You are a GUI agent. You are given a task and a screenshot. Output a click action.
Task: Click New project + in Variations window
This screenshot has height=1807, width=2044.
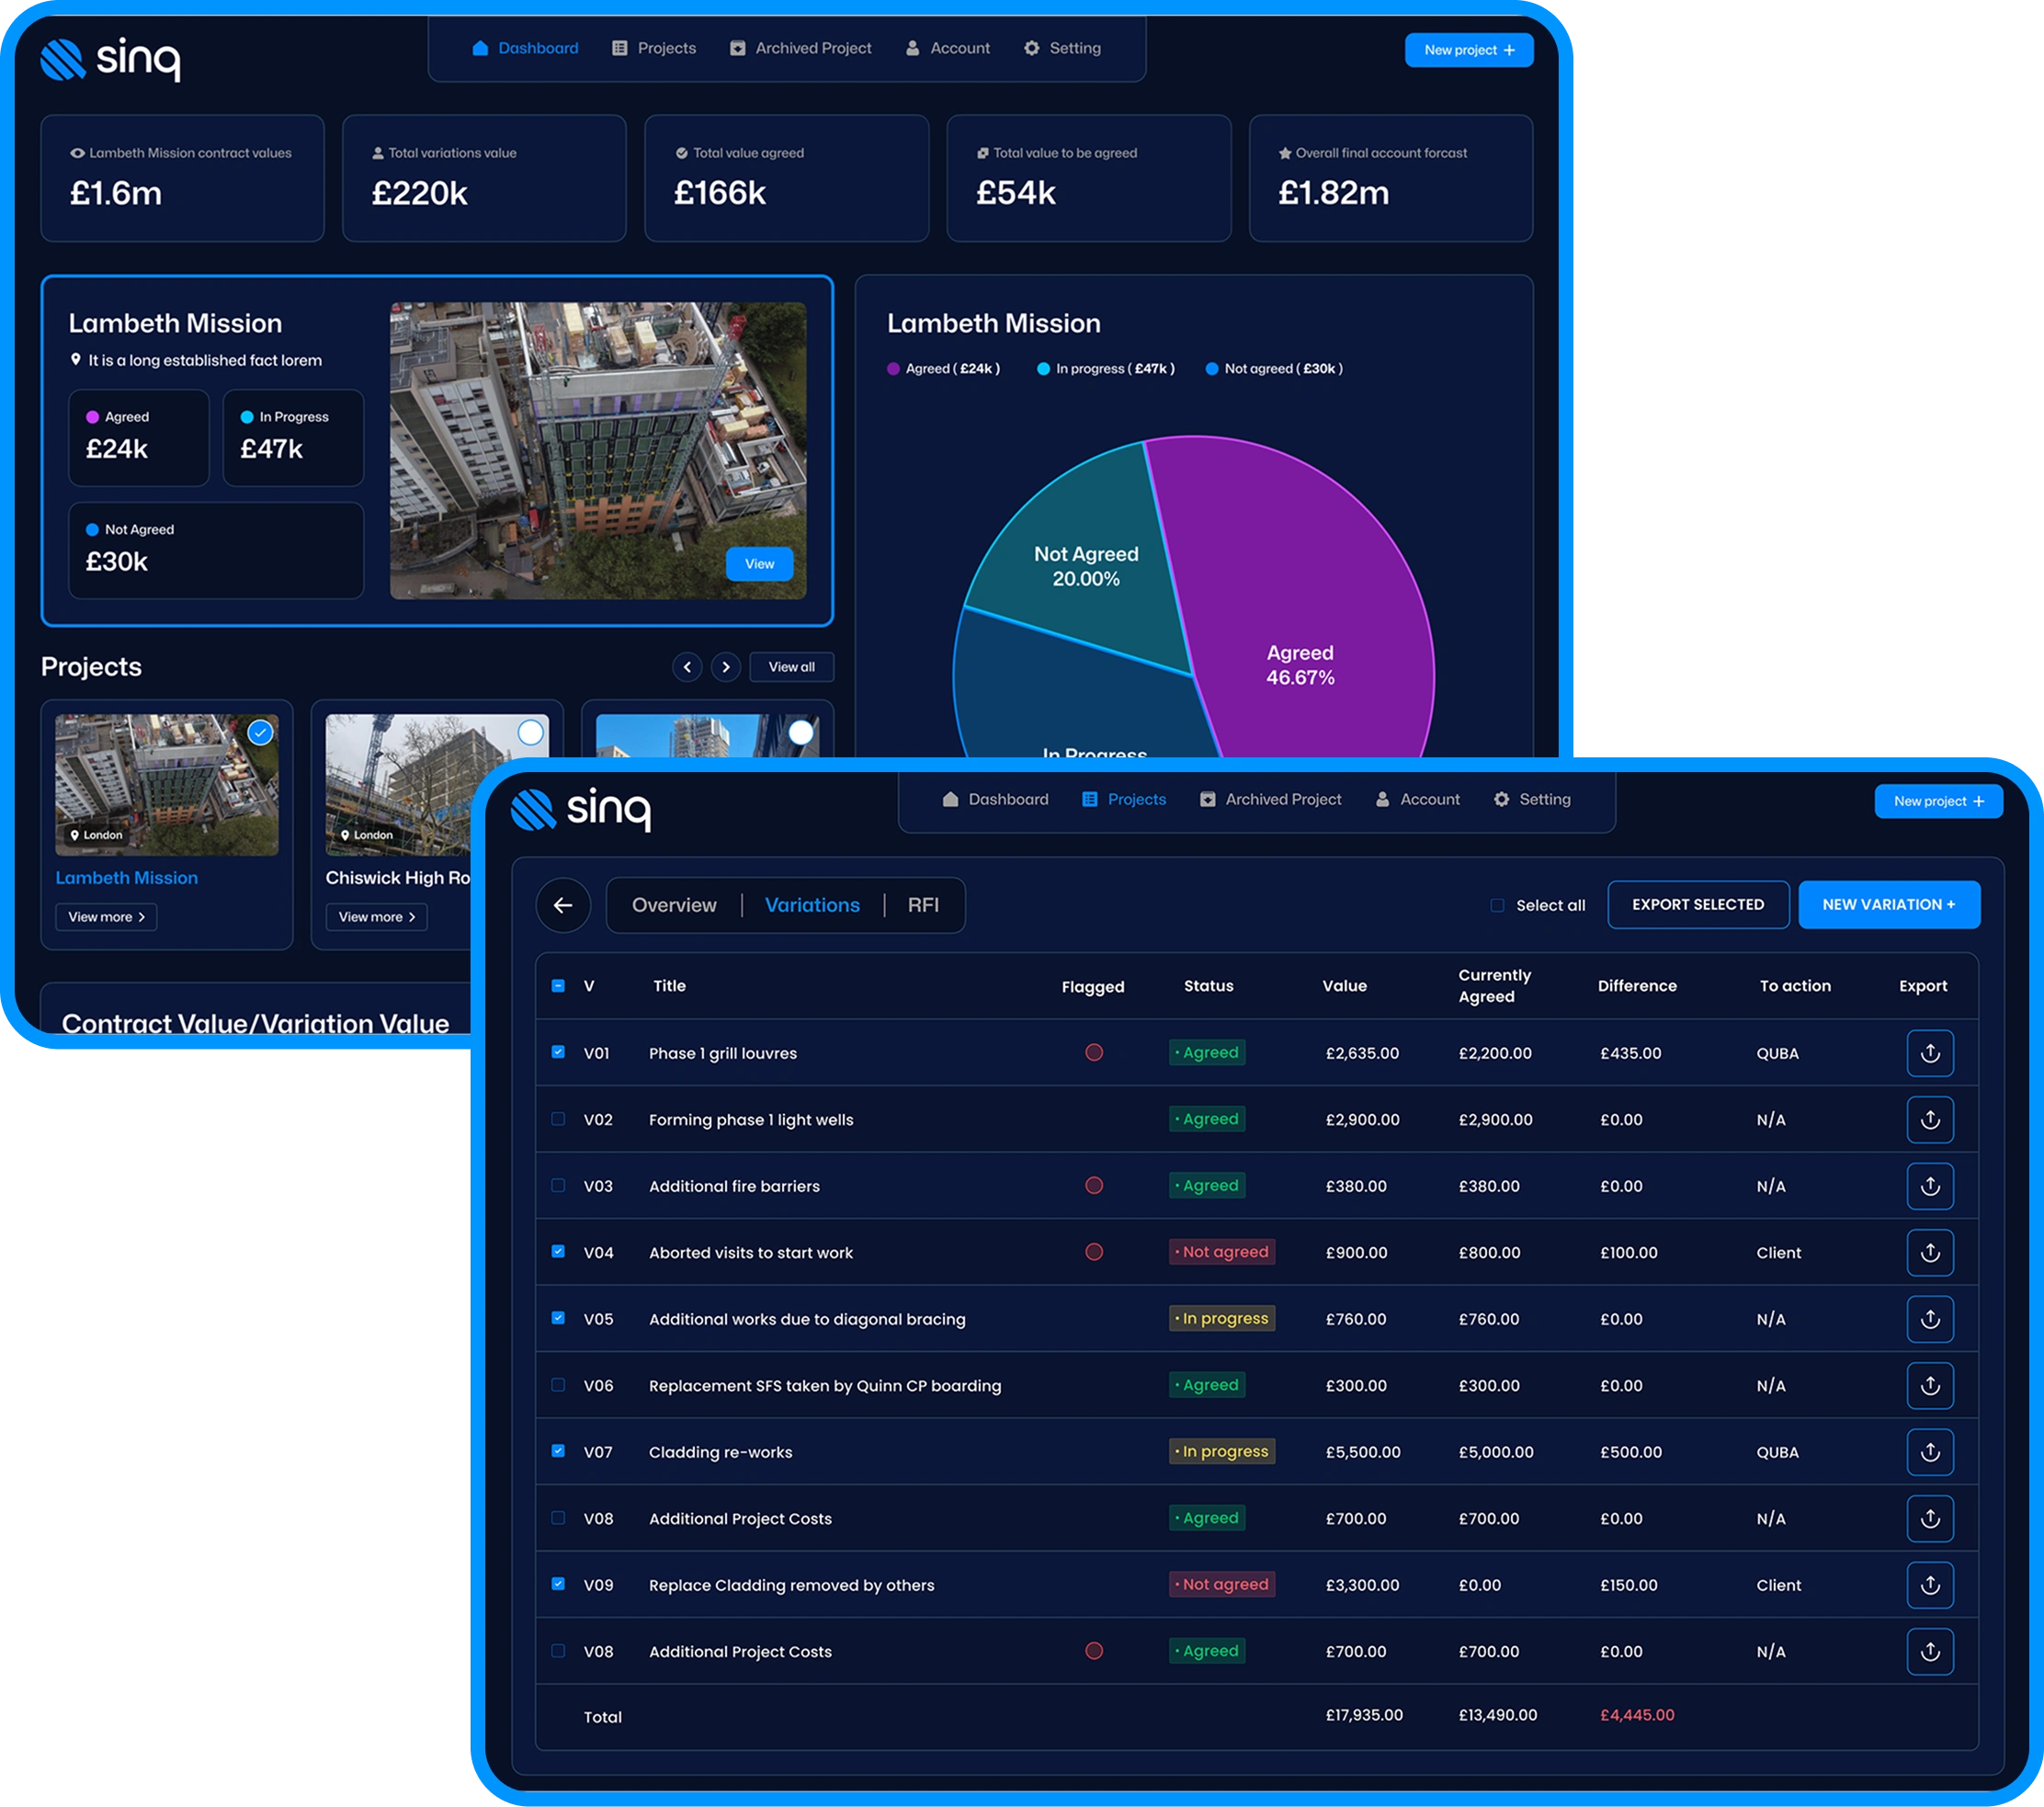point(1937,801)
